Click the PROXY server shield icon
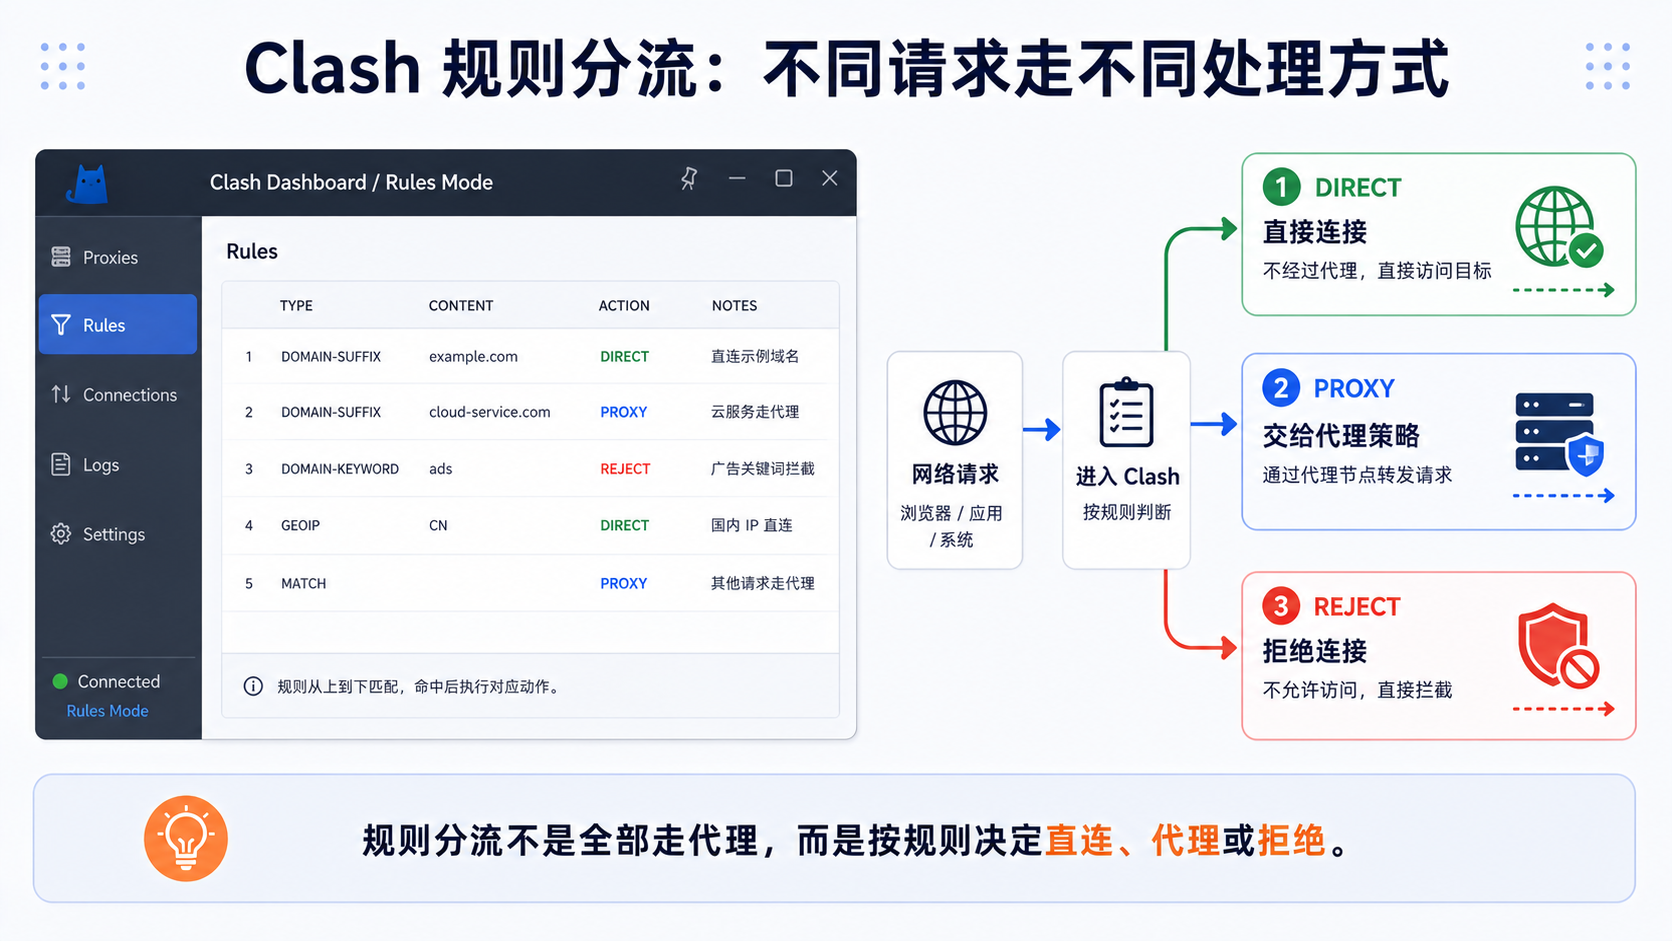1672x941 pixels. (1560, 432)
